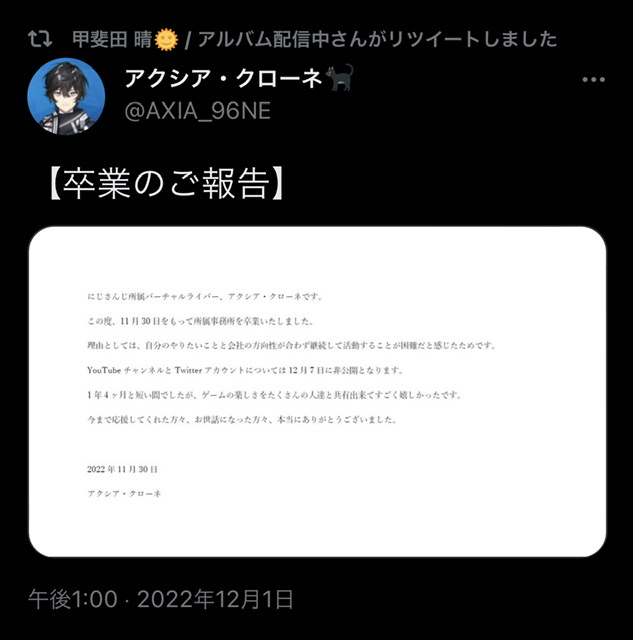Click the @AXIA_96NE handle
The height and width of the screenshot is (640, 633).
[198, 111]
